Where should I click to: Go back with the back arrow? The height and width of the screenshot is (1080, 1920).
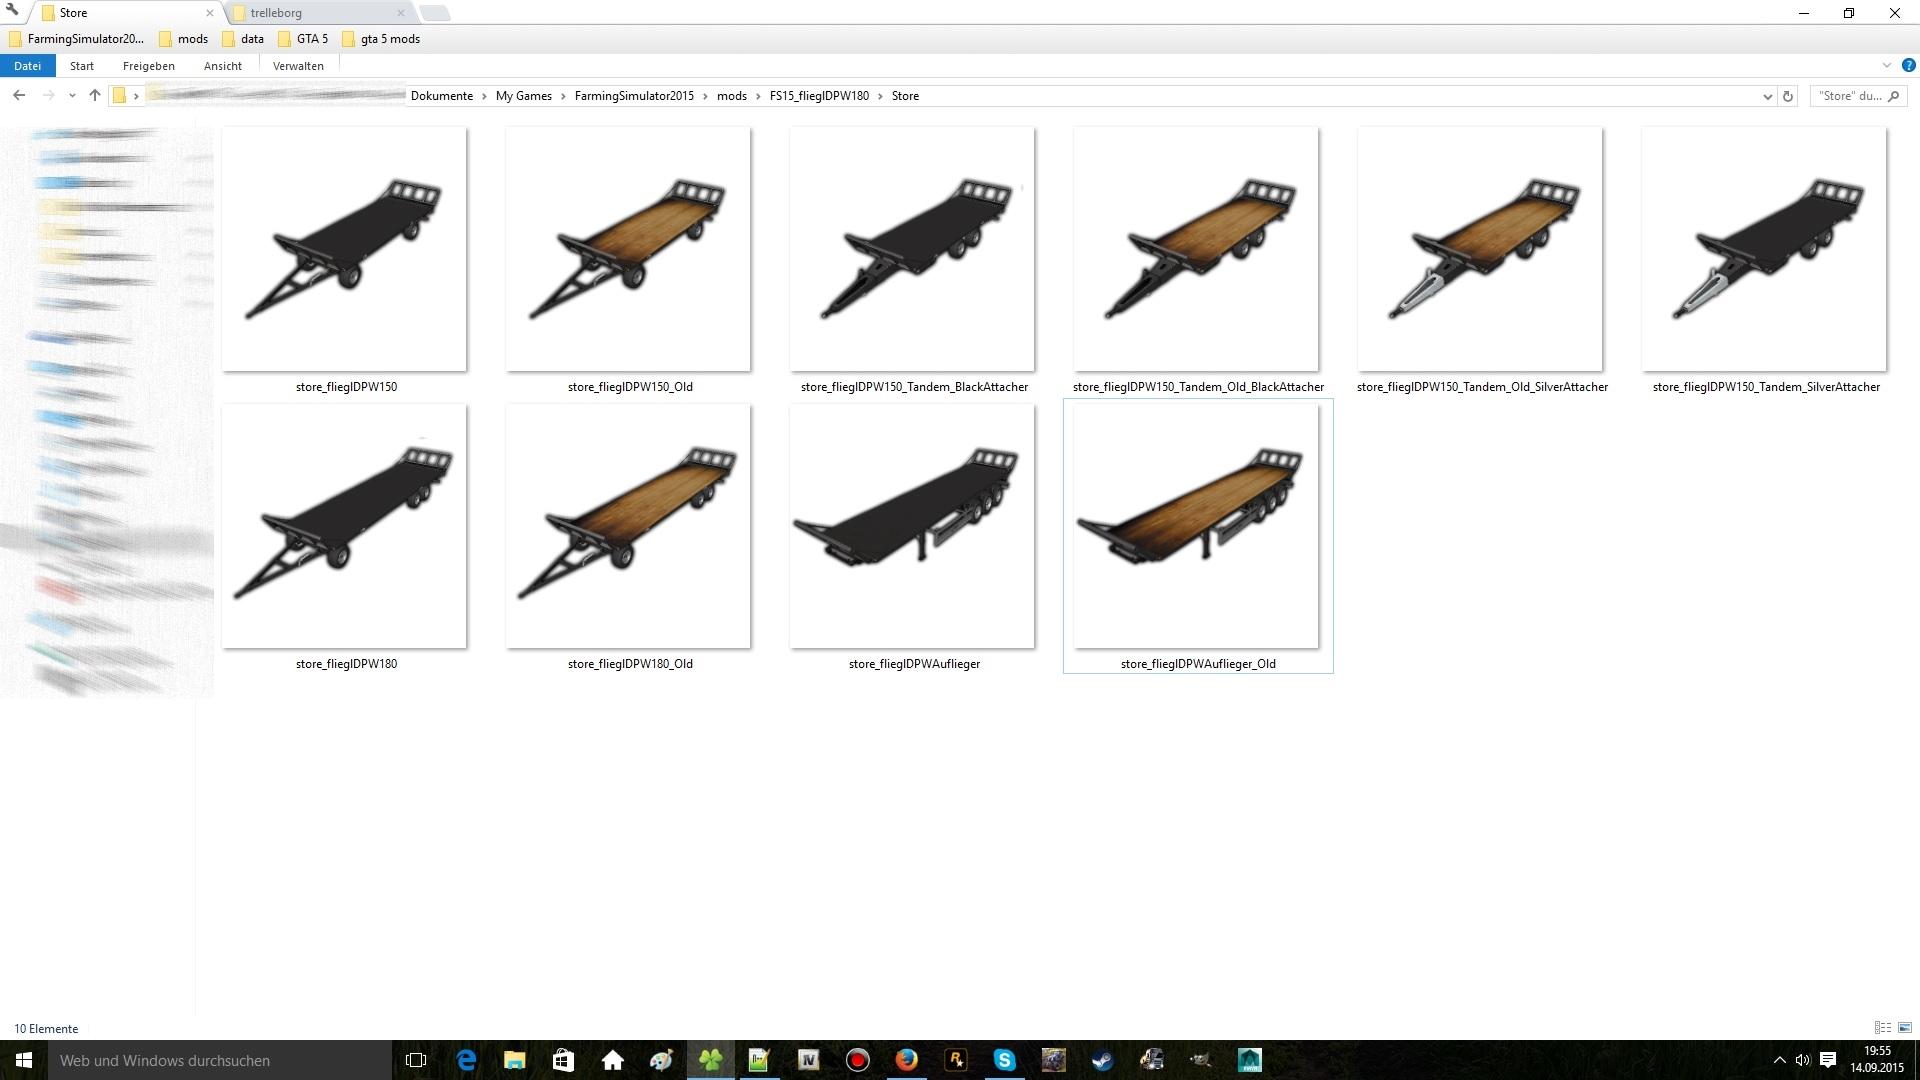19,96
